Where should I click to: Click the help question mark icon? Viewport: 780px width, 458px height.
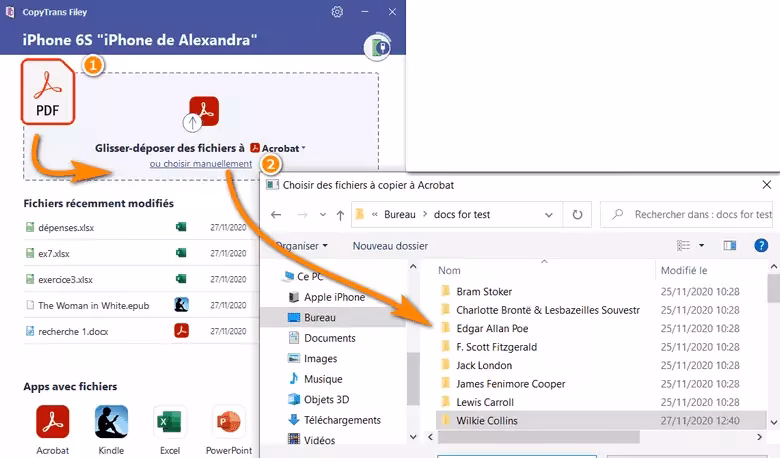tap(760, 245)
